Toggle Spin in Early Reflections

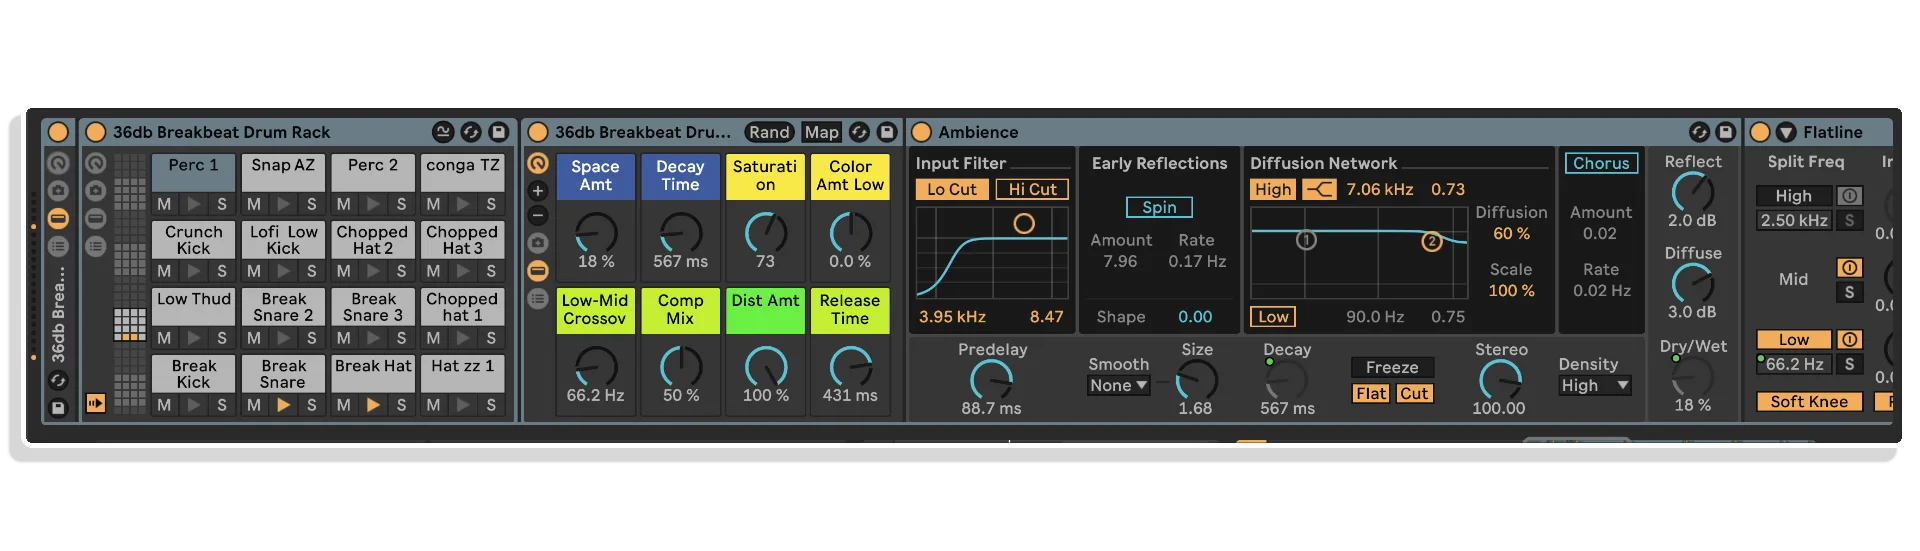[x=1159, y=207]
